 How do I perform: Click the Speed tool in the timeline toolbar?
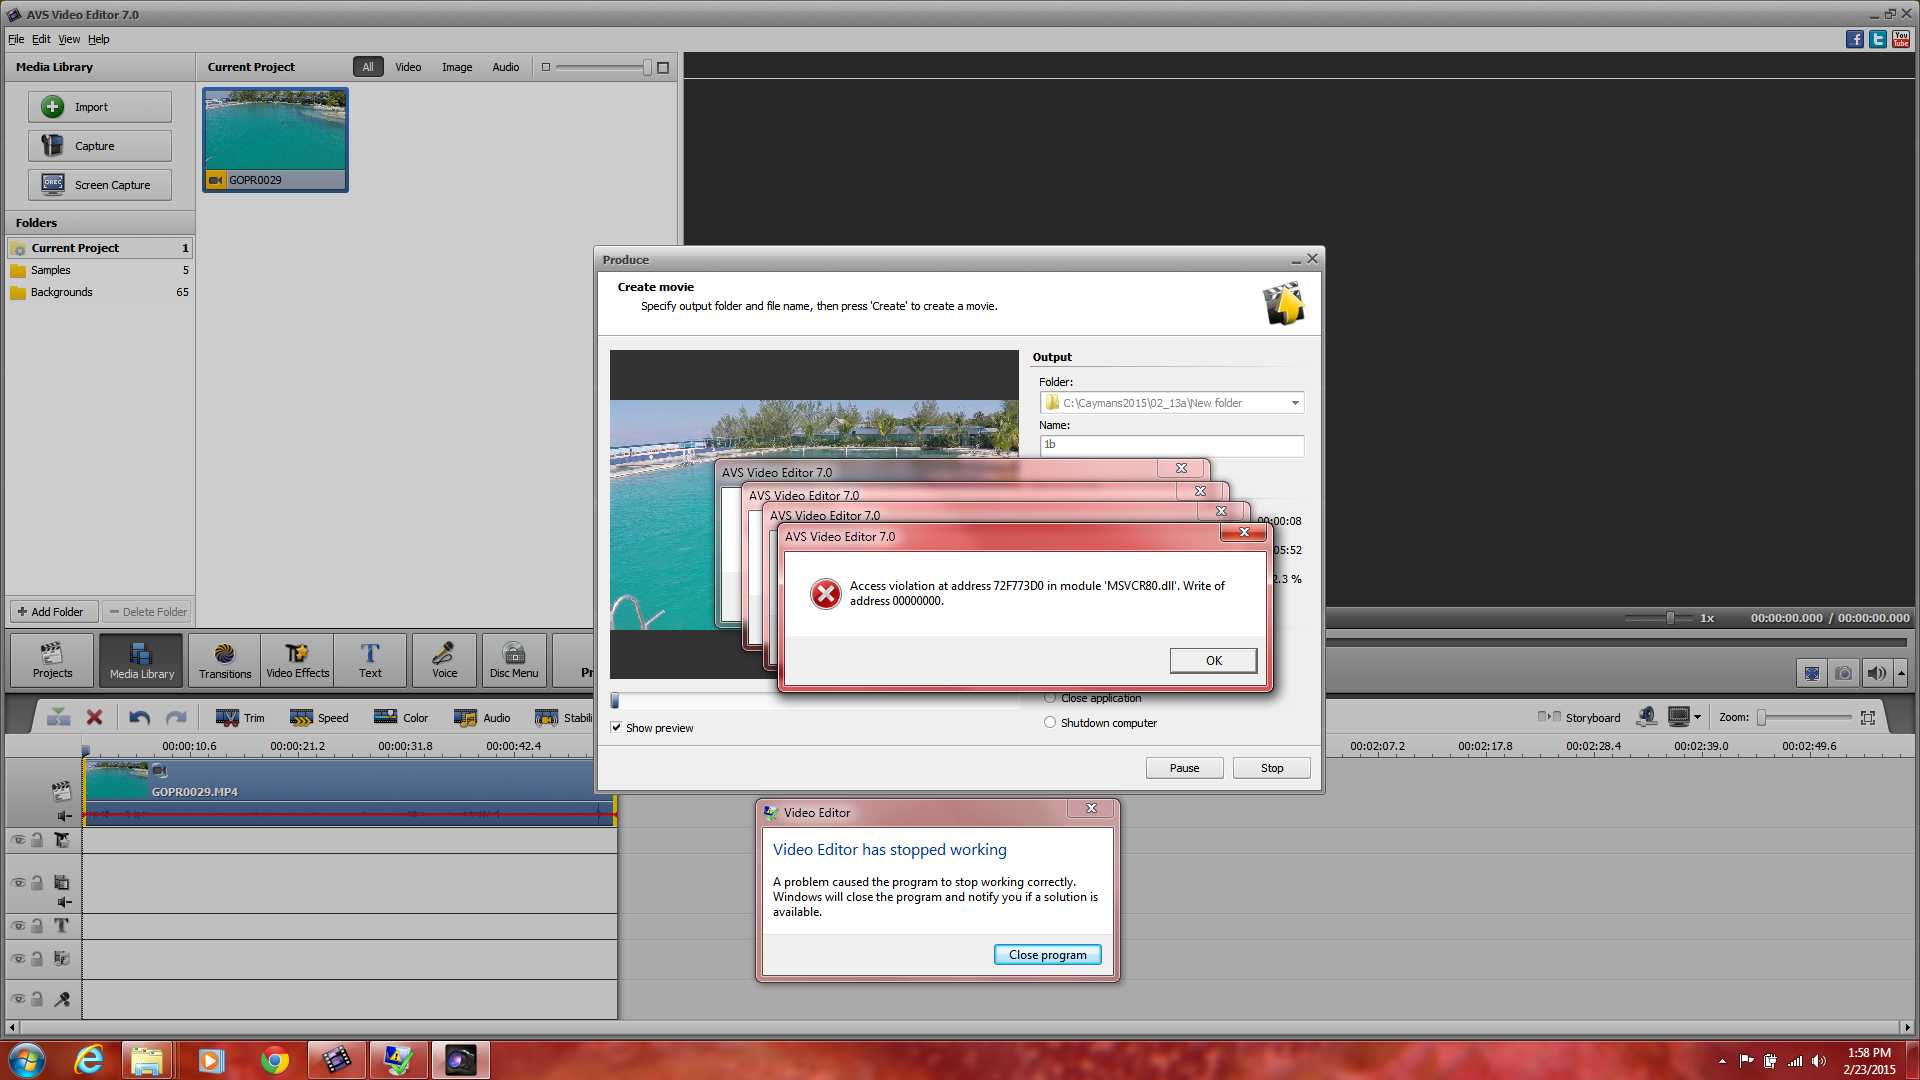point(319,717)
